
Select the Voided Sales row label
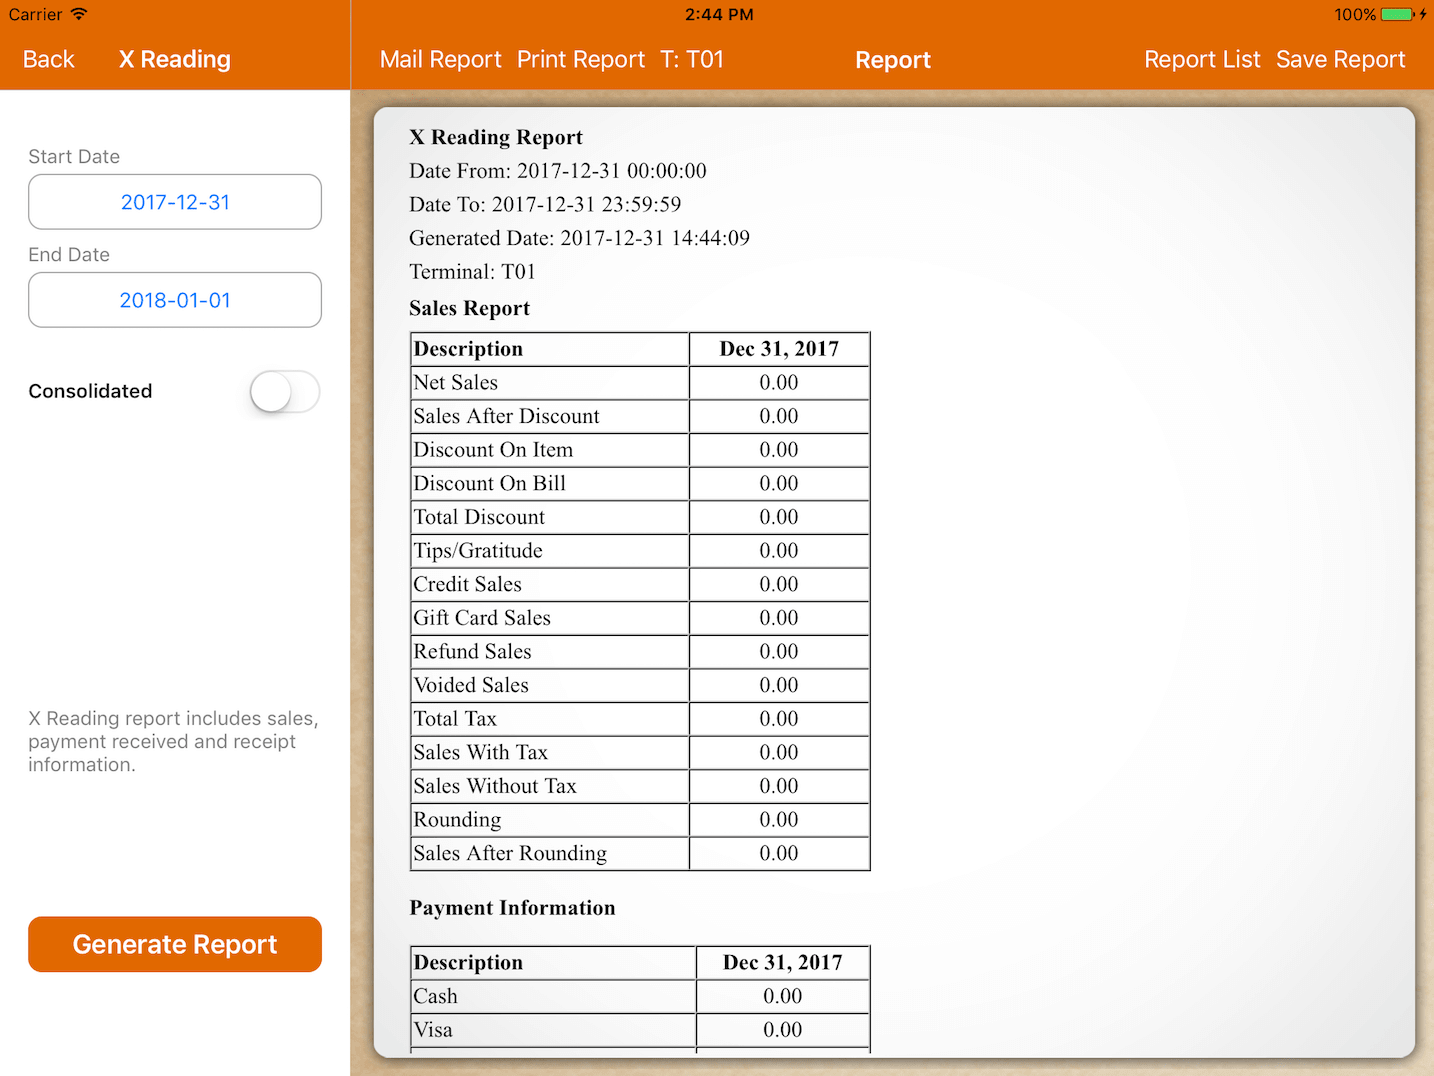point(471,686)
